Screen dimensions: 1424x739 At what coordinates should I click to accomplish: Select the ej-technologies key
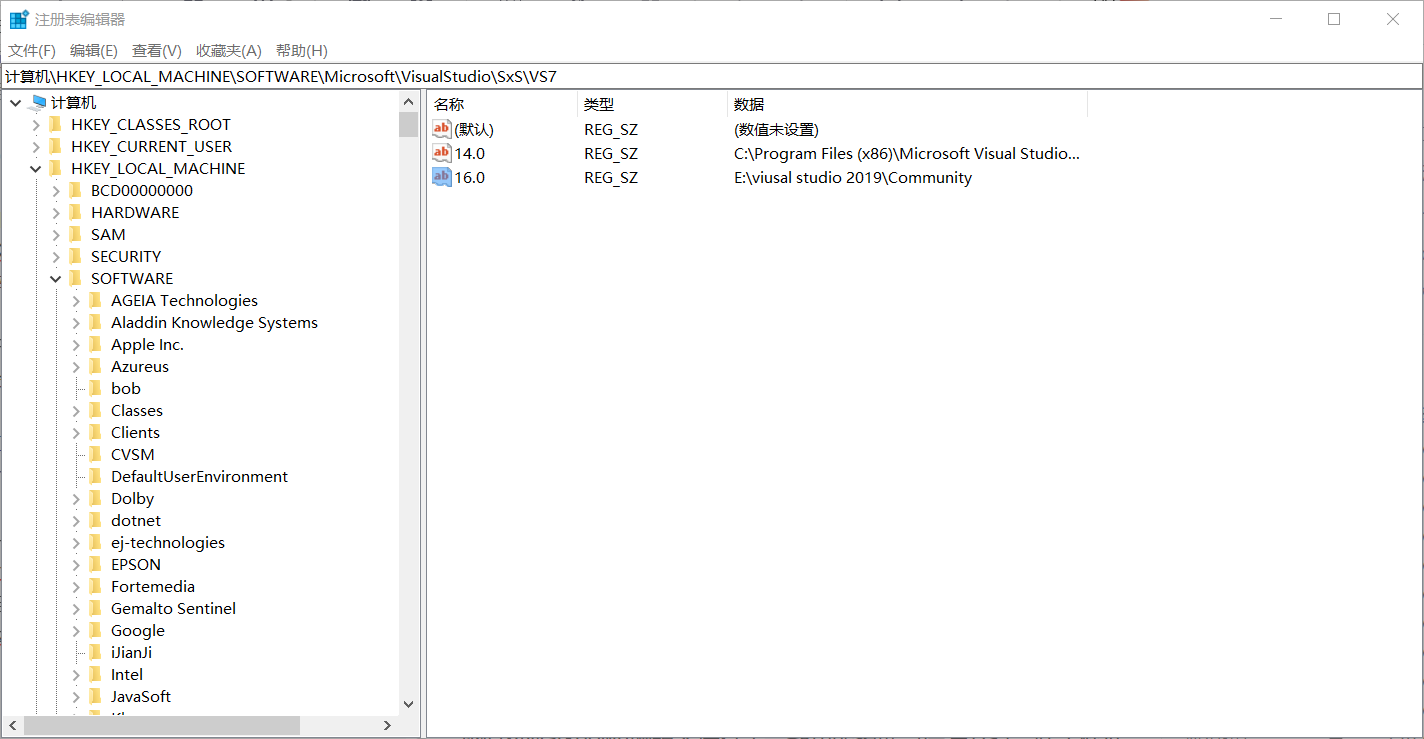(168, 543)
